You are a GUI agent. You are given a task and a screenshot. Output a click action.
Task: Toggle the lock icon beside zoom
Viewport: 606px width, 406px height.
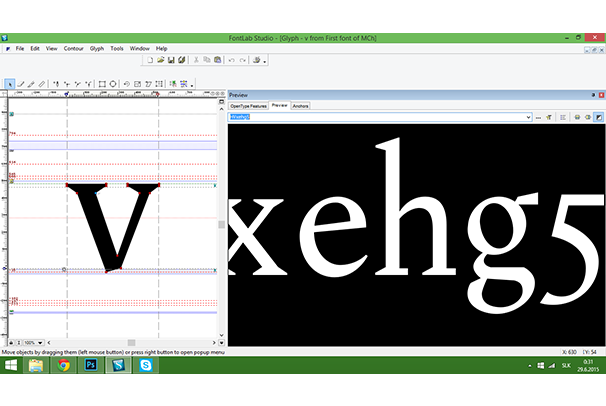[x=13, y=342]
